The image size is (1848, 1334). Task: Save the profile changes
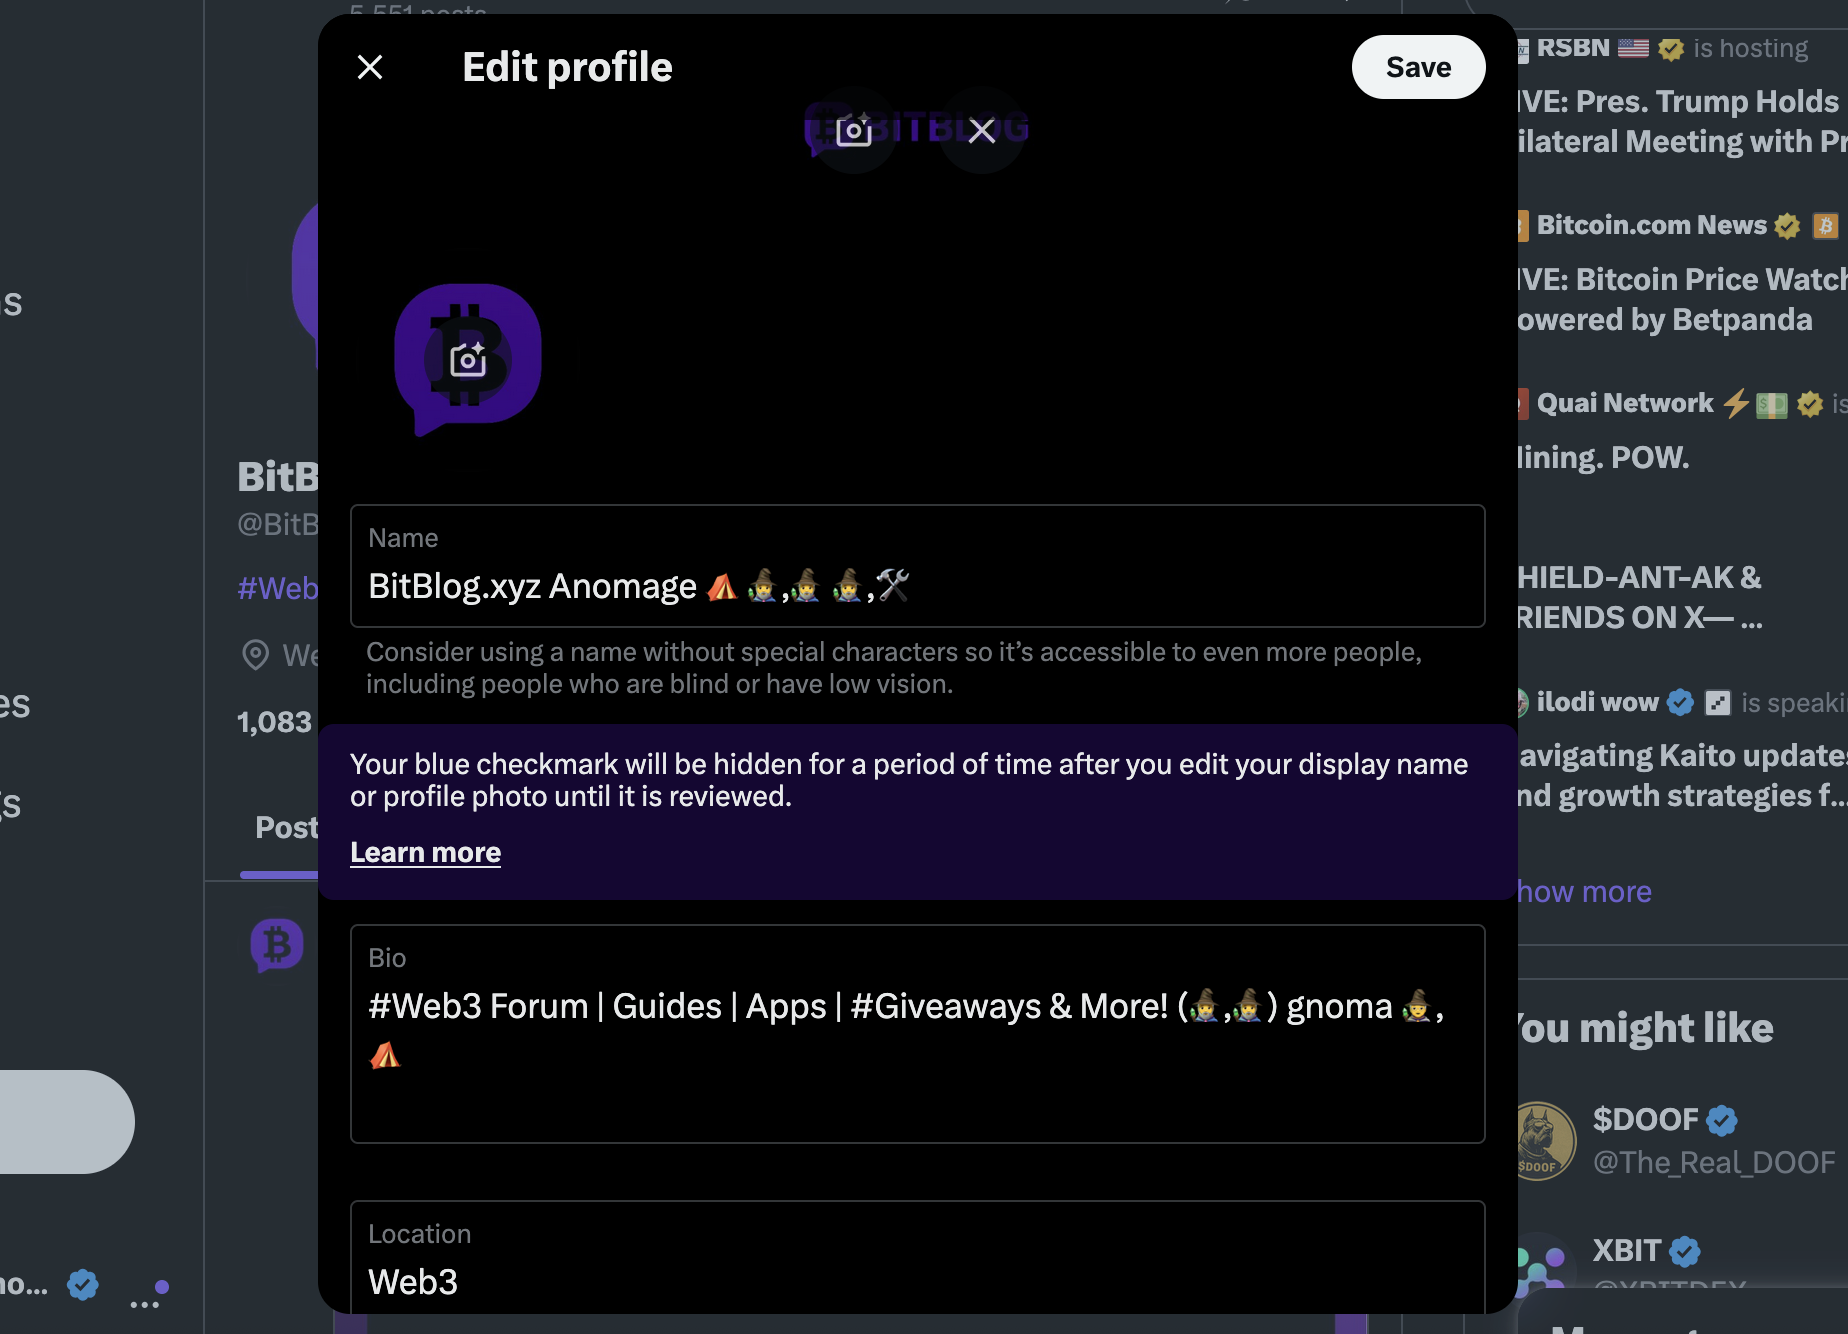pyautogui.click(x=1417, y=67)
